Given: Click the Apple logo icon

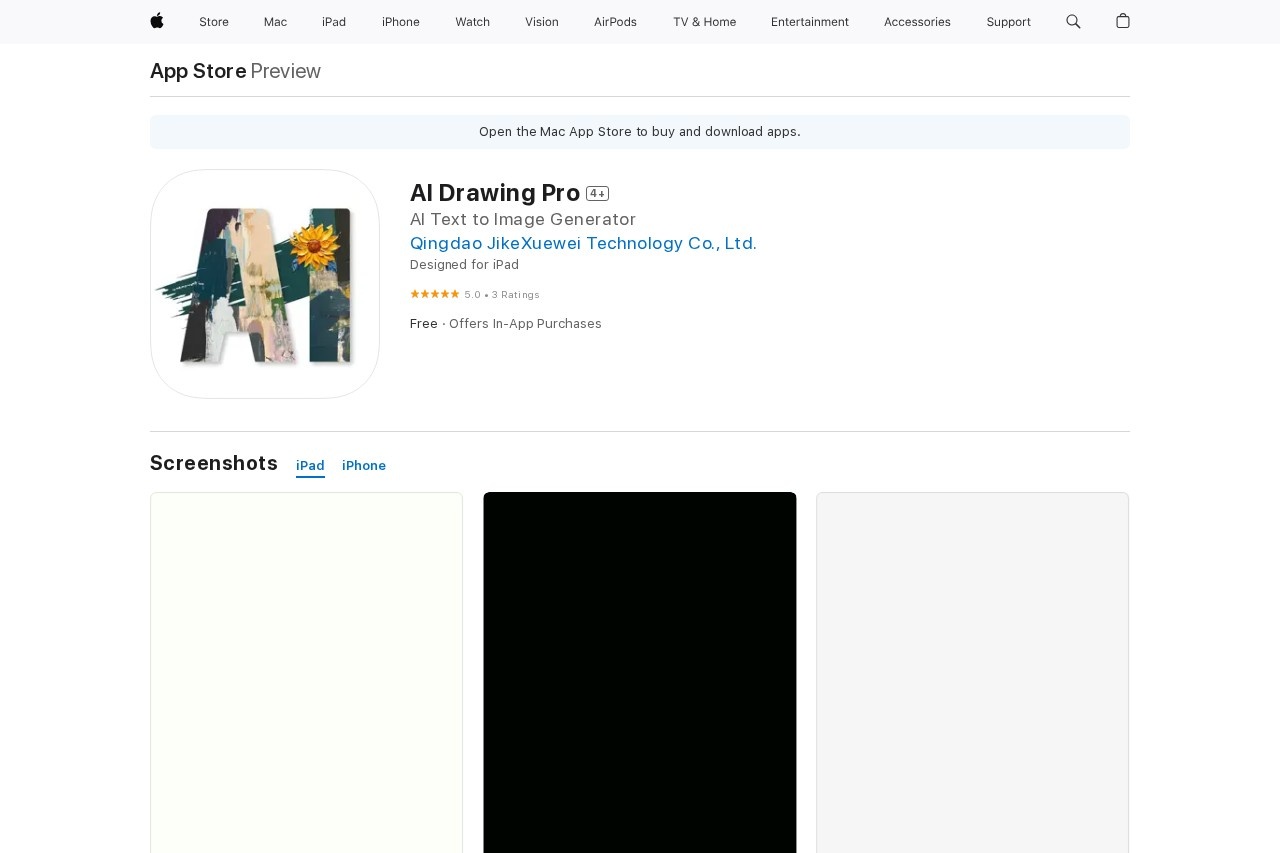Looking at the screenshot, I should pyautogui.click(x=157, y=21).
